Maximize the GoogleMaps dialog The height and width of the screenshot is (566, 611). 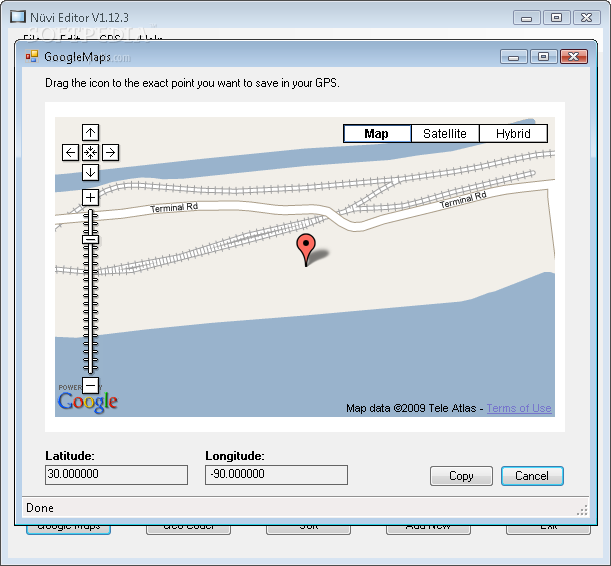[x=544, y=57]
